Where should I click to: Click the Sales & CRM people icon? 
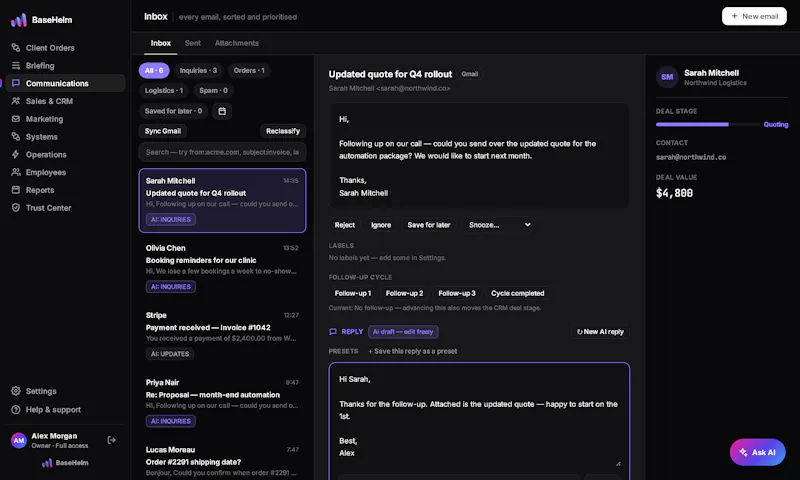(16, 101)
